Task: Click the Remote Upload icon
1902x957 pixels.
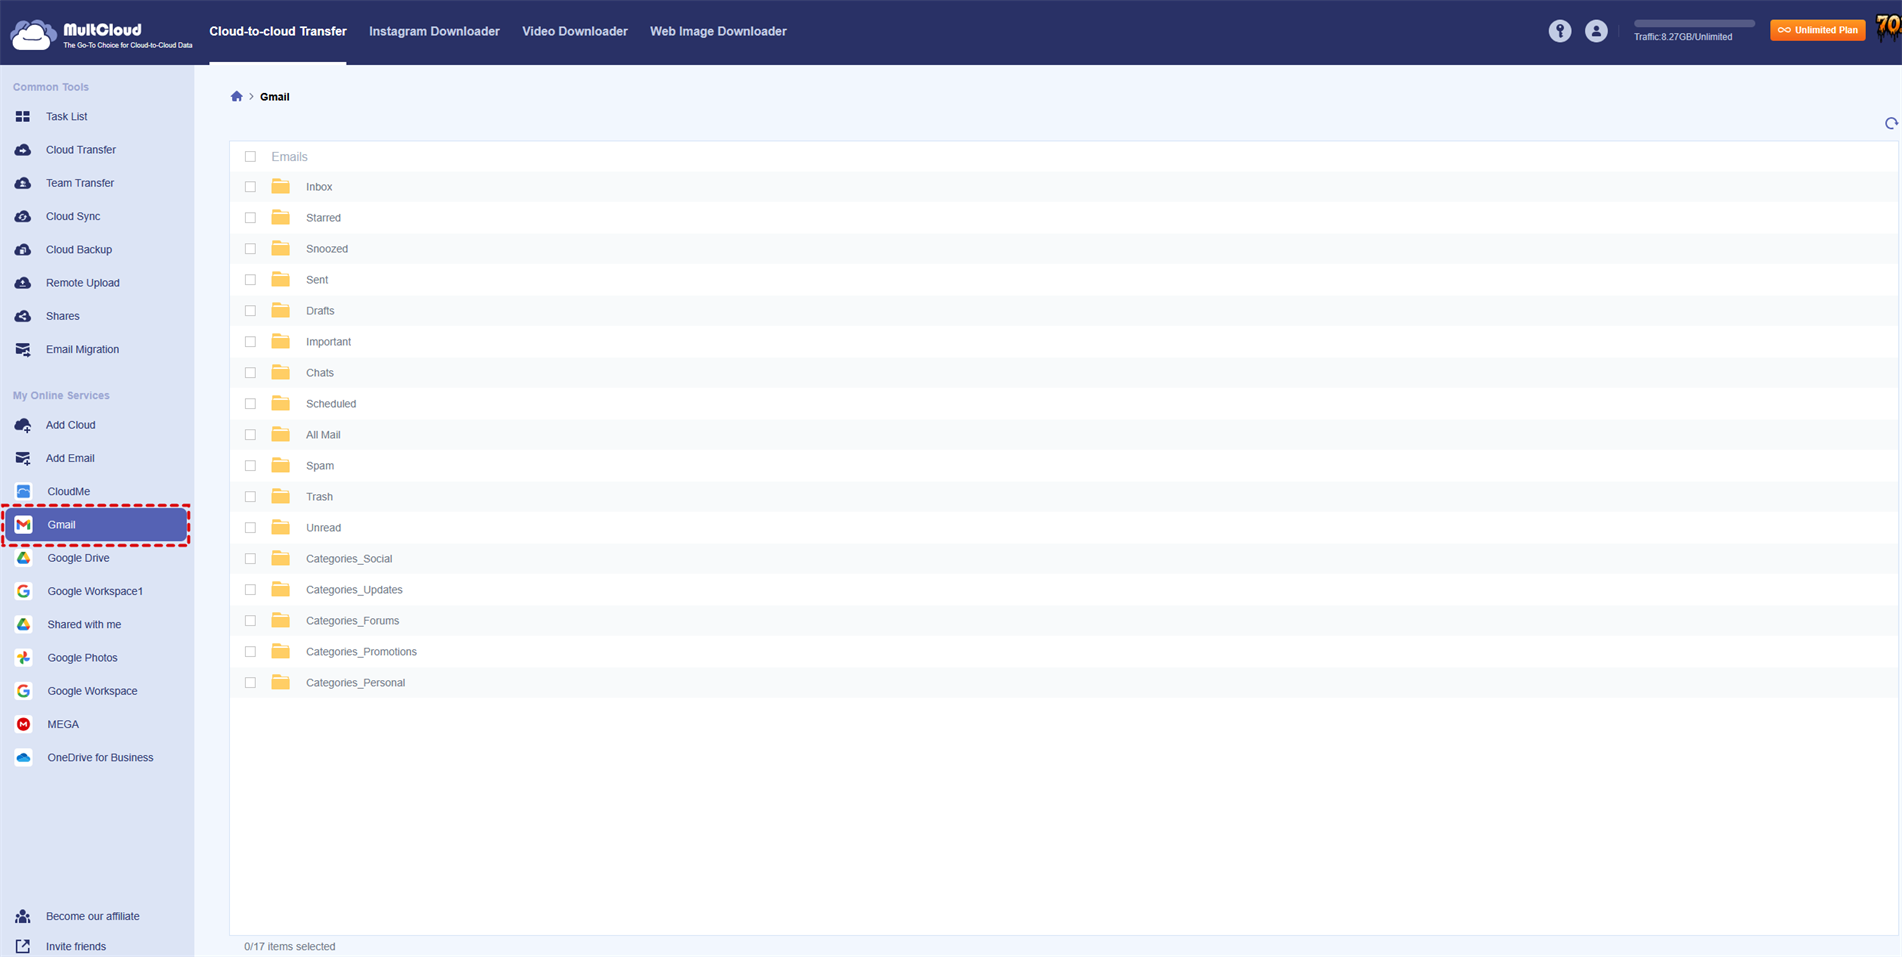Action: point(22,283)
